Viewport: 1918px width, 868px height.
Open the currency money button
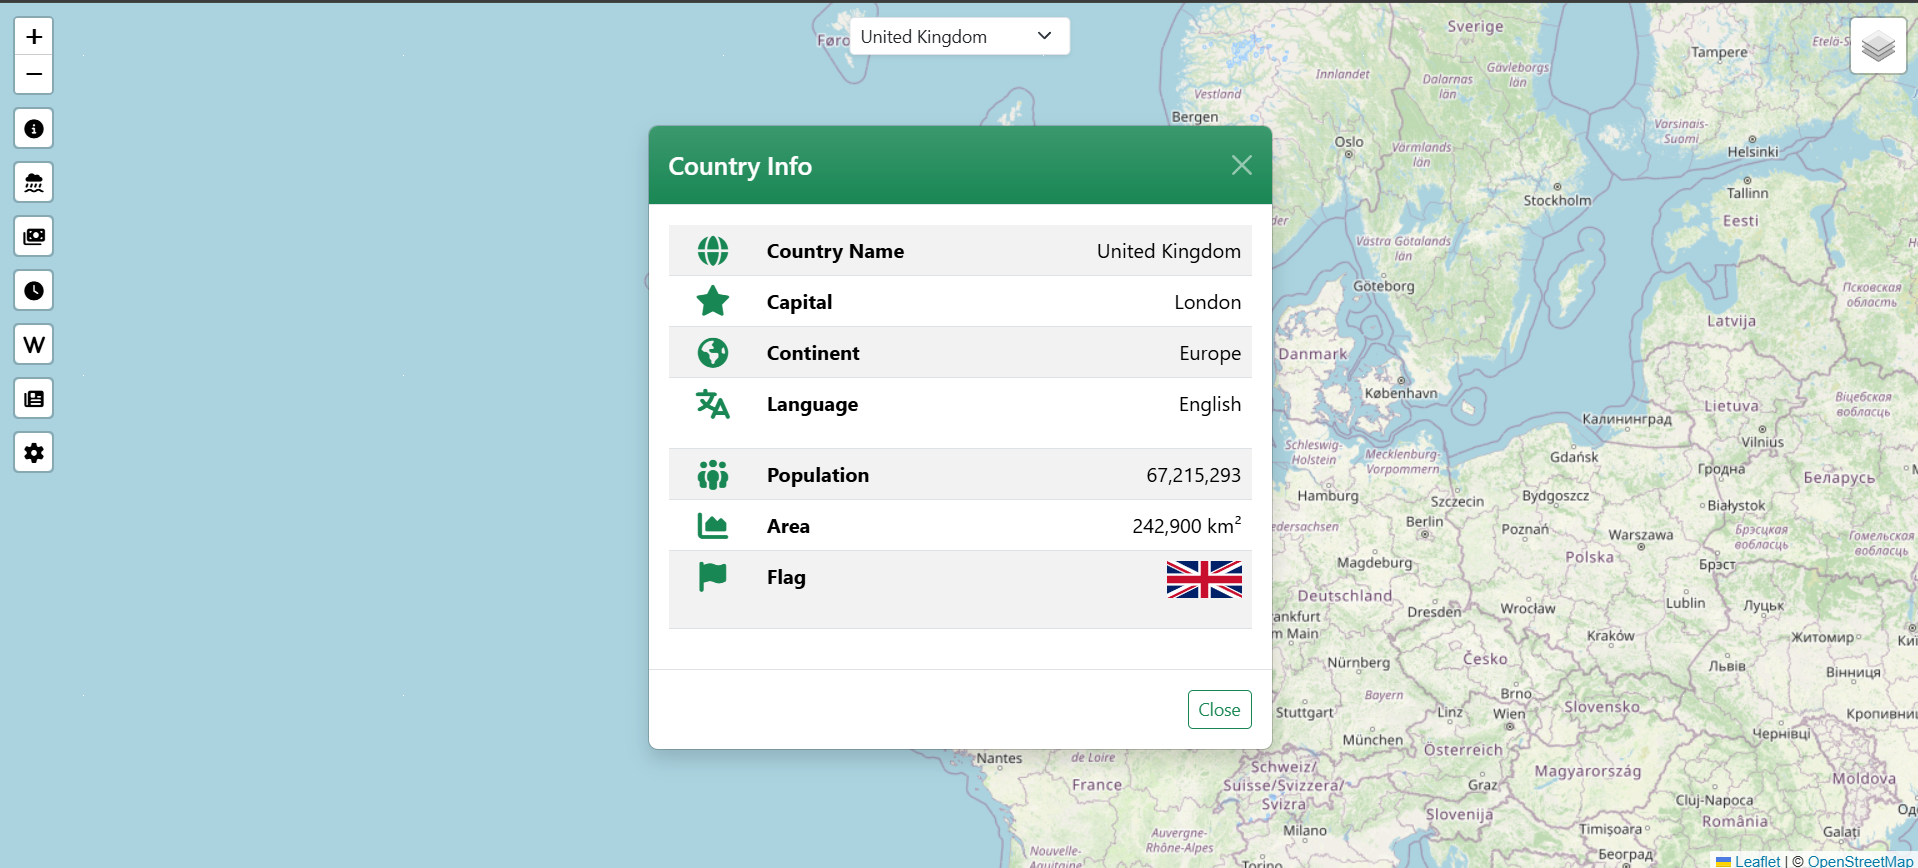[34, 237]
